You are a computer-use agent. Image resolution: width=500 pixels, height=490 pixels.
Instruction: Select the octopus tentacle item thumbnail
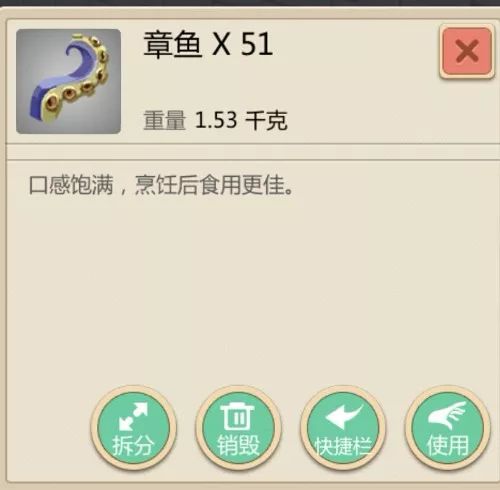[68, 81]
